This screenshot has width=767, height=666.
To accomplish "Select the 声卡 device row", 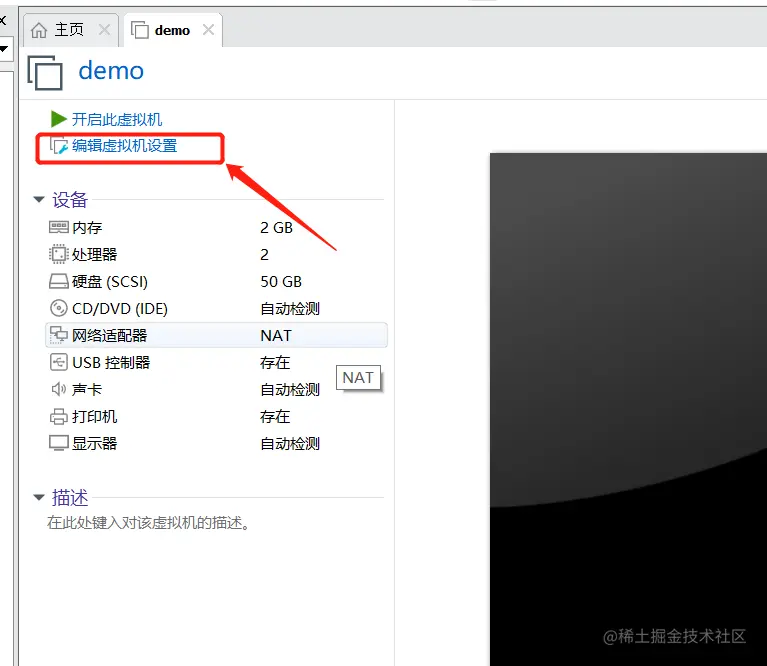I will 216,389.
